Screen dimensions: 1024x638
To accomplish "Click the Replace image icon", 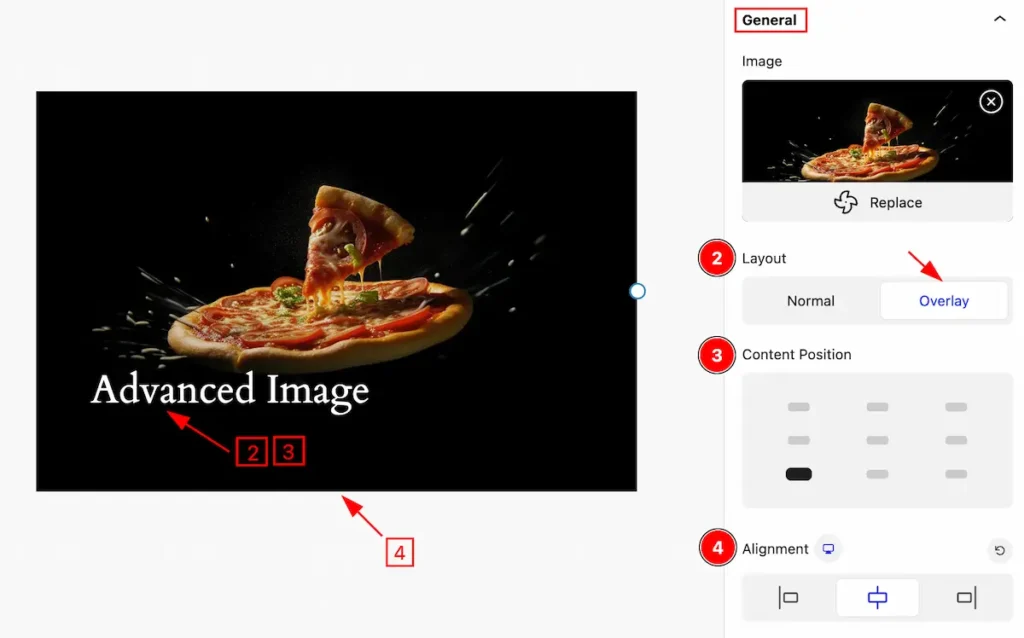I will pos(846,202).
